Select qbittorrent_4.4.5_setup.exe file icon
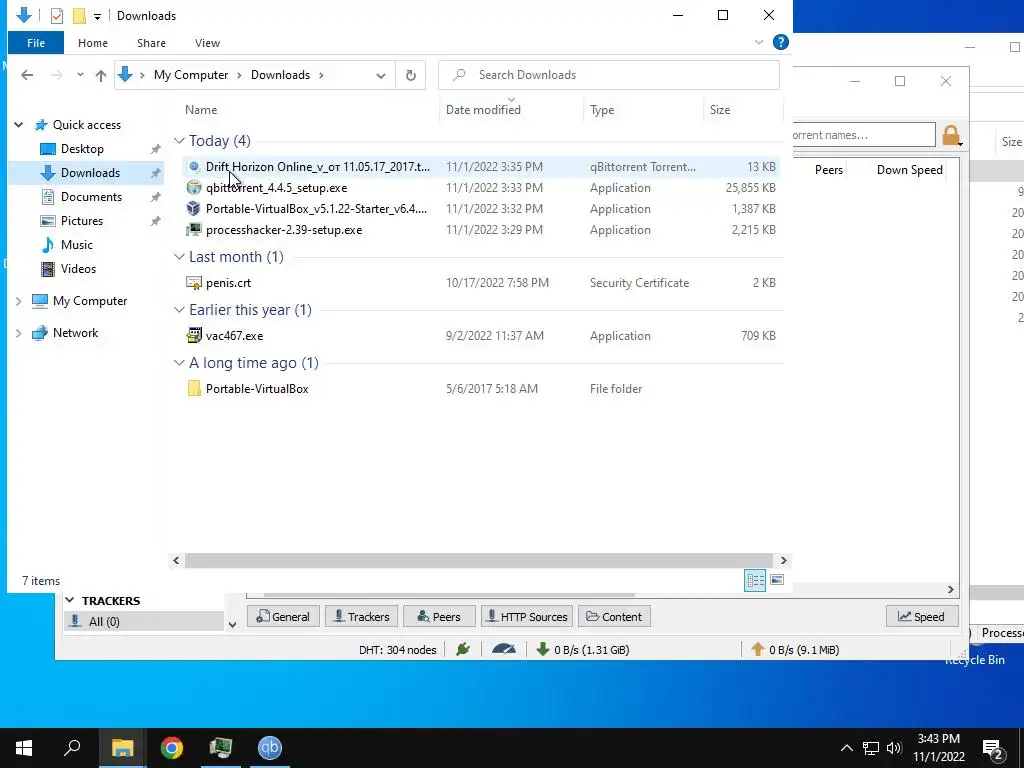 (193, 187)
